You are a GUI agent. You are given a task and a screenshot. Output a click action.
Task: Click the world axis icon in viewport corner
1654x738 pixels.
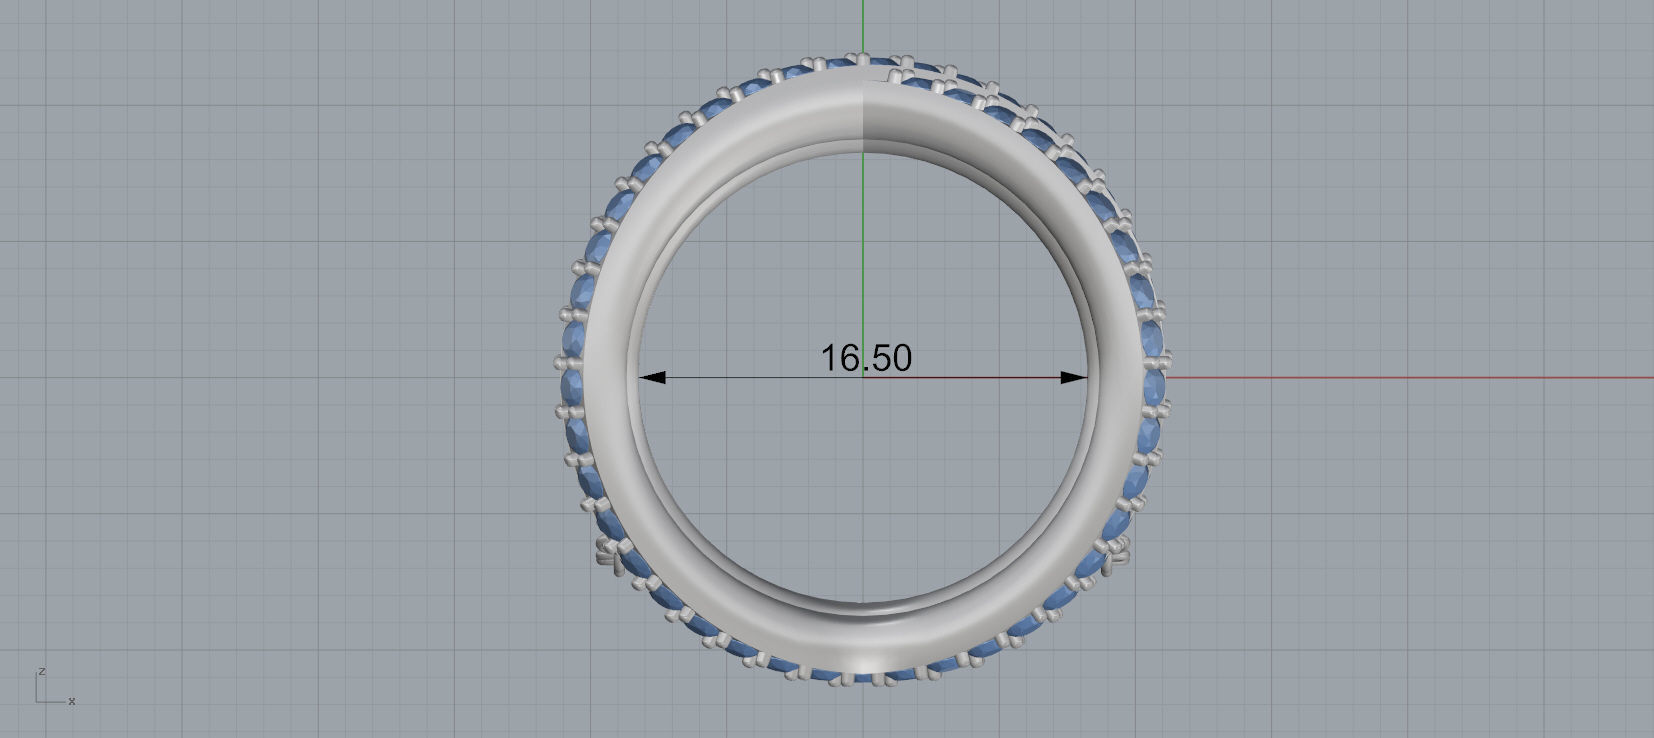[55, 686]
